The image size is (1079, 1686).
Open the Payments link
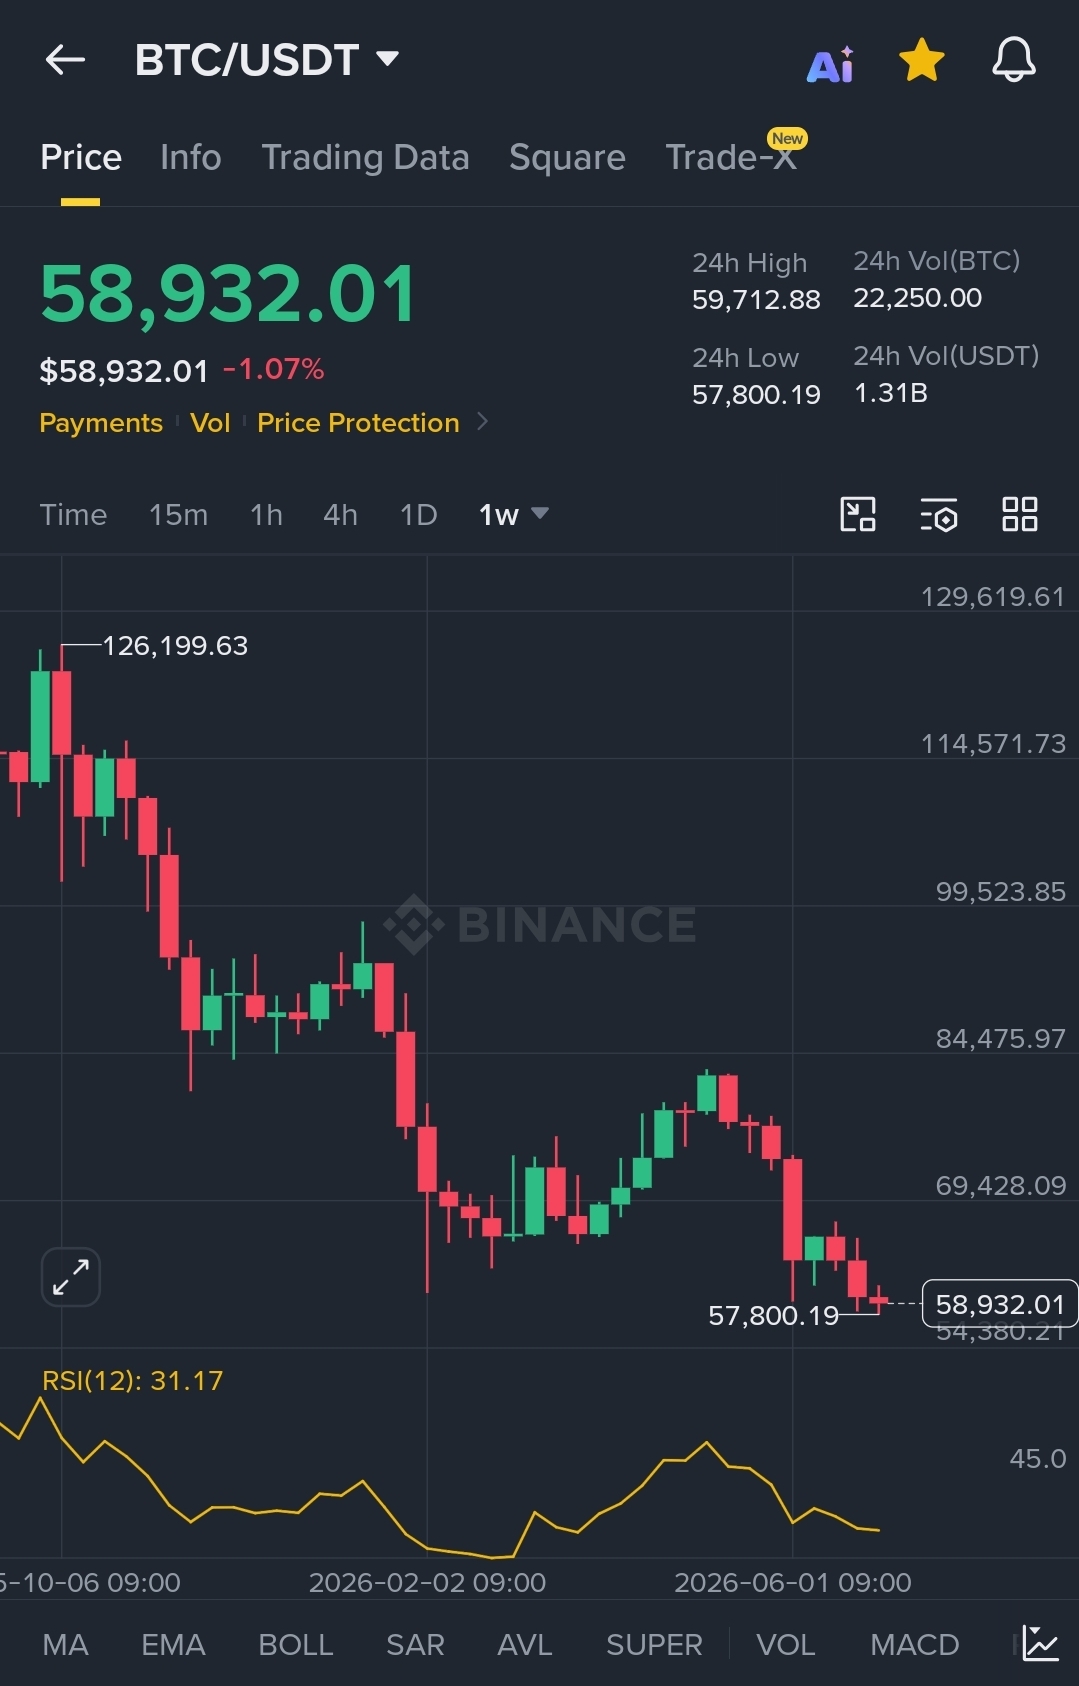click(101, 423)
